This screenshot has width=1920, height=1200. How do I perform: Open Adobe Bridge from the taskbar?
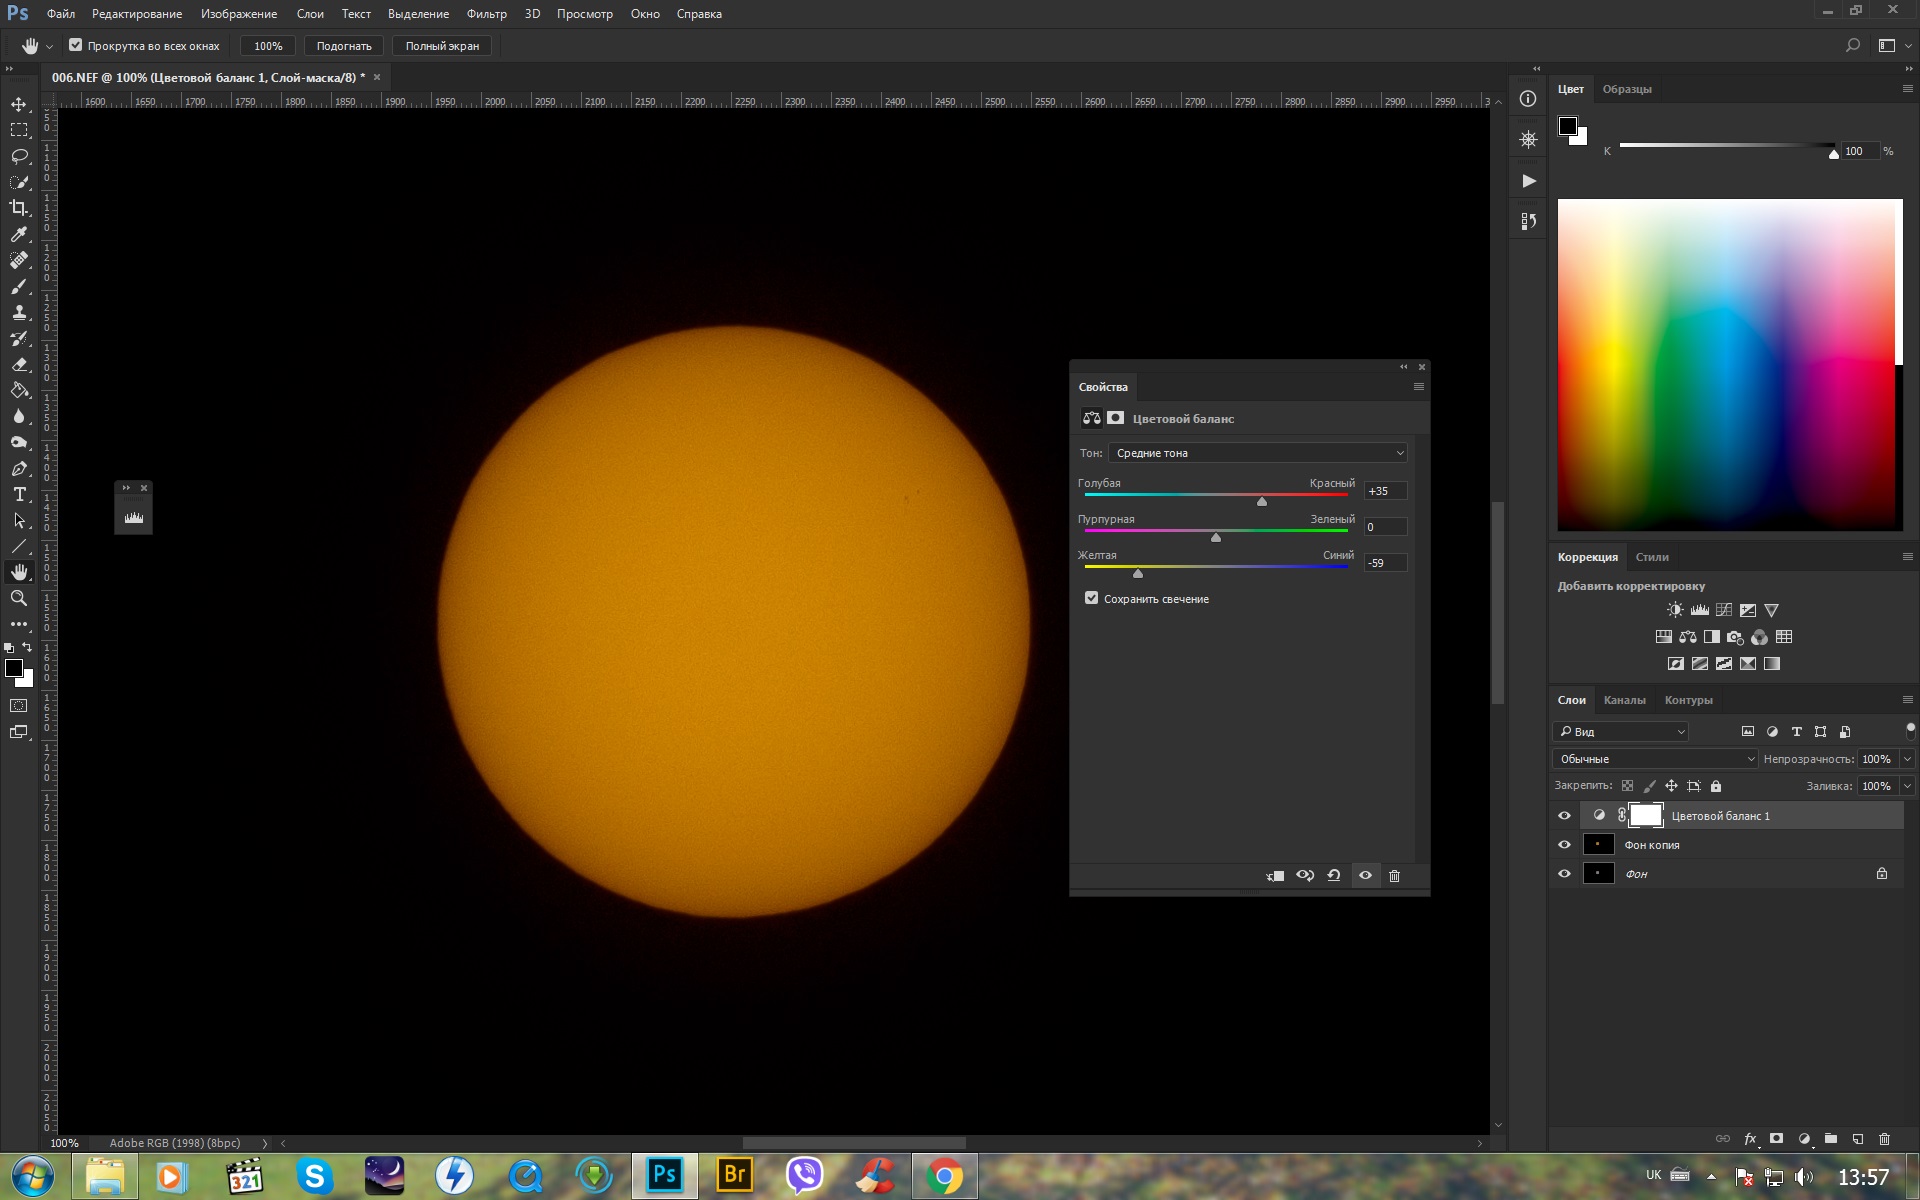pos(734,1175)
